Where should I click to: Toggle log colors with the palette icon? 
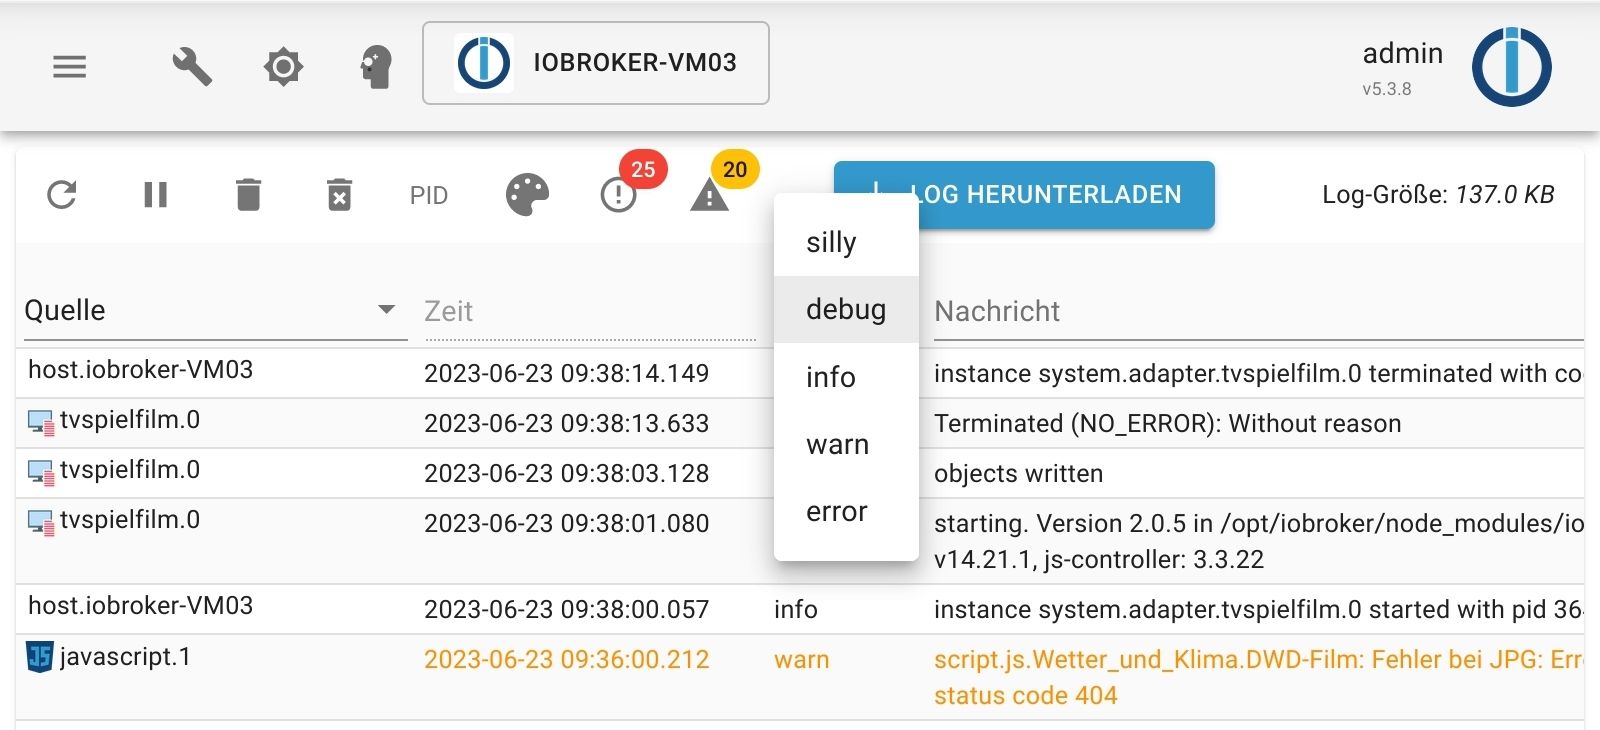pos(527,195)
